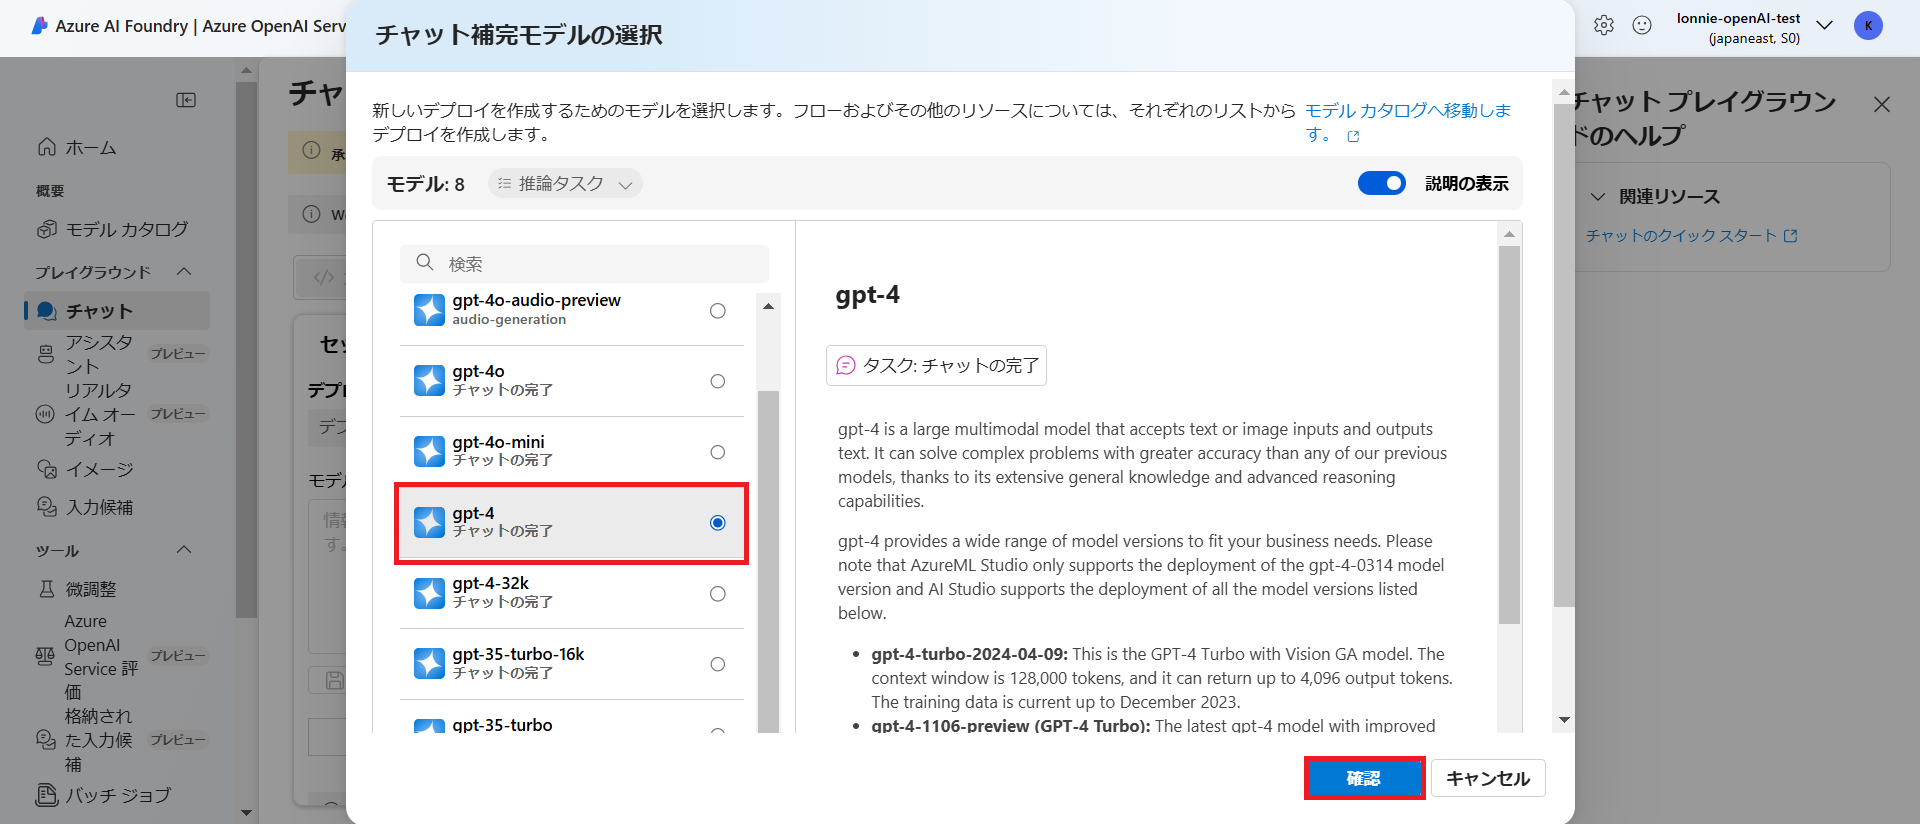The image size is (1920, 824).
Task: Click the 検索 model search field
Action: [x=584, y=264]
